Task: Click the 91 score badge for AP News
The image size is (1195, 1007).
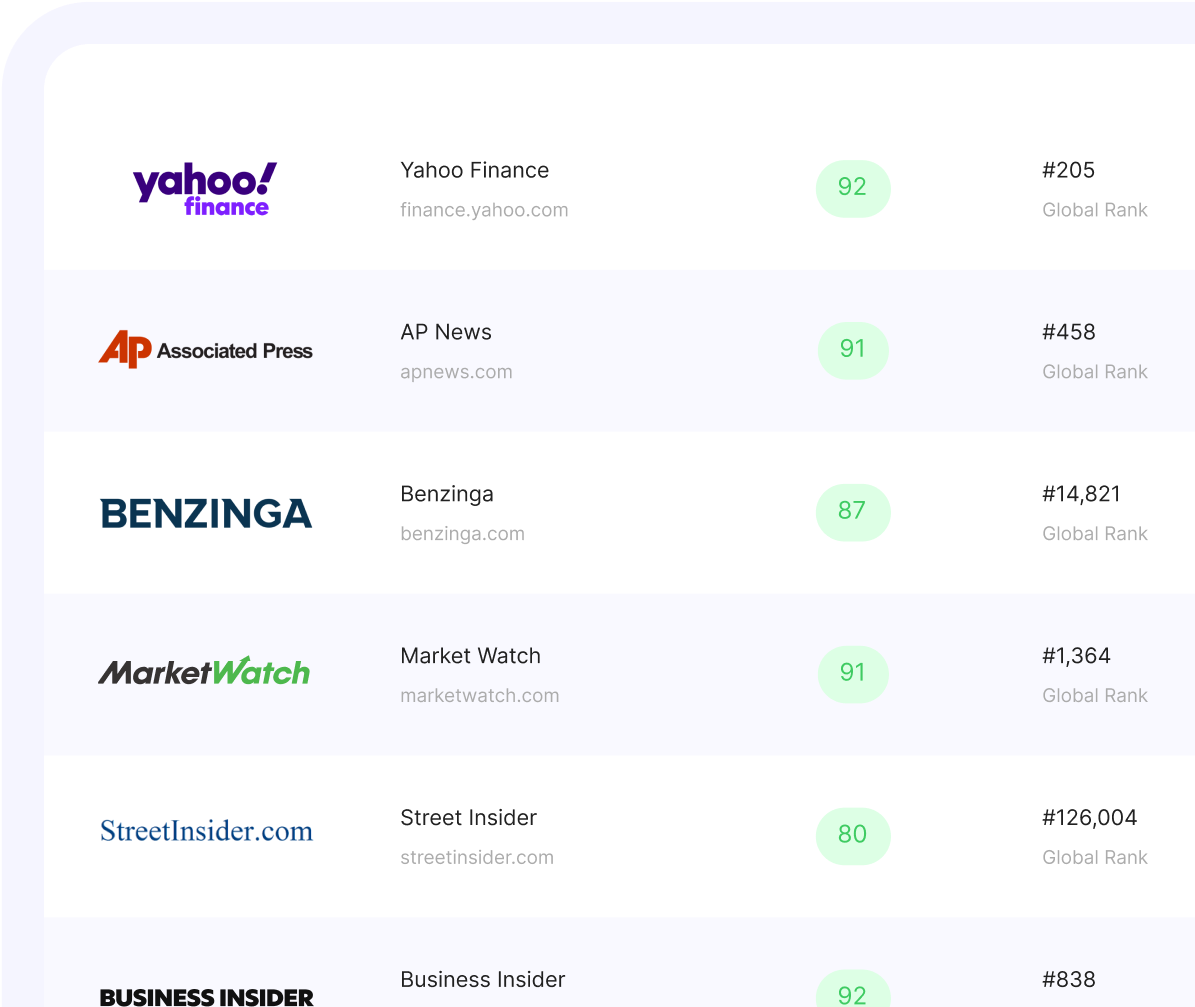Action: 852,349
